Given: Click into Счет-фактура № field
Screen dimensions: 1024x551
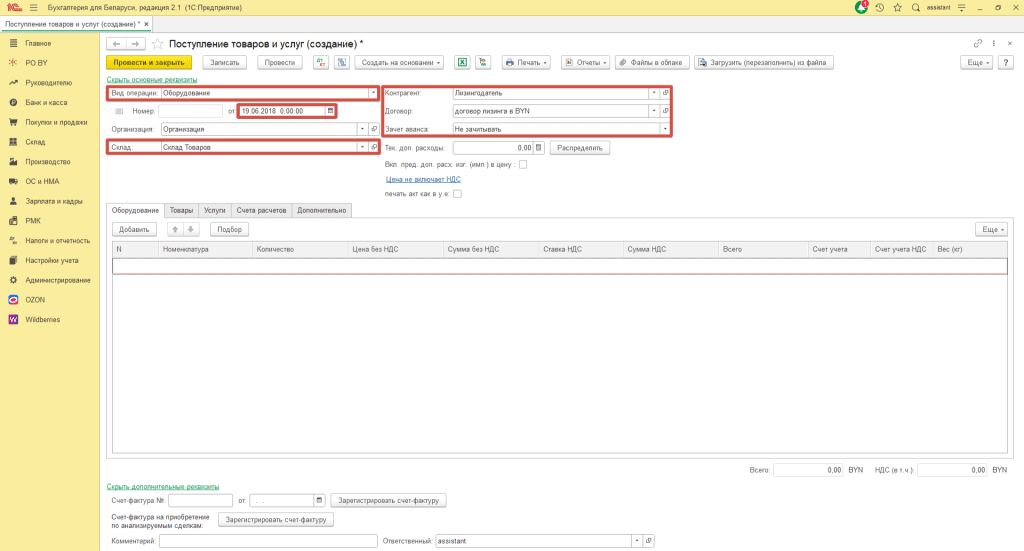Looking at the screenshot, I should click(x=200, y=501).
